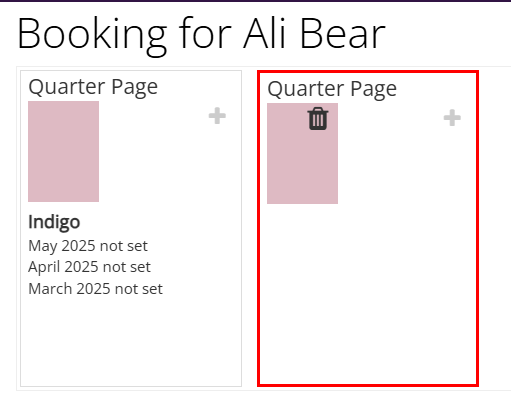Delete the booking using the trash icon
This screenshot has width=511, height=398.
tap(318, 119)
